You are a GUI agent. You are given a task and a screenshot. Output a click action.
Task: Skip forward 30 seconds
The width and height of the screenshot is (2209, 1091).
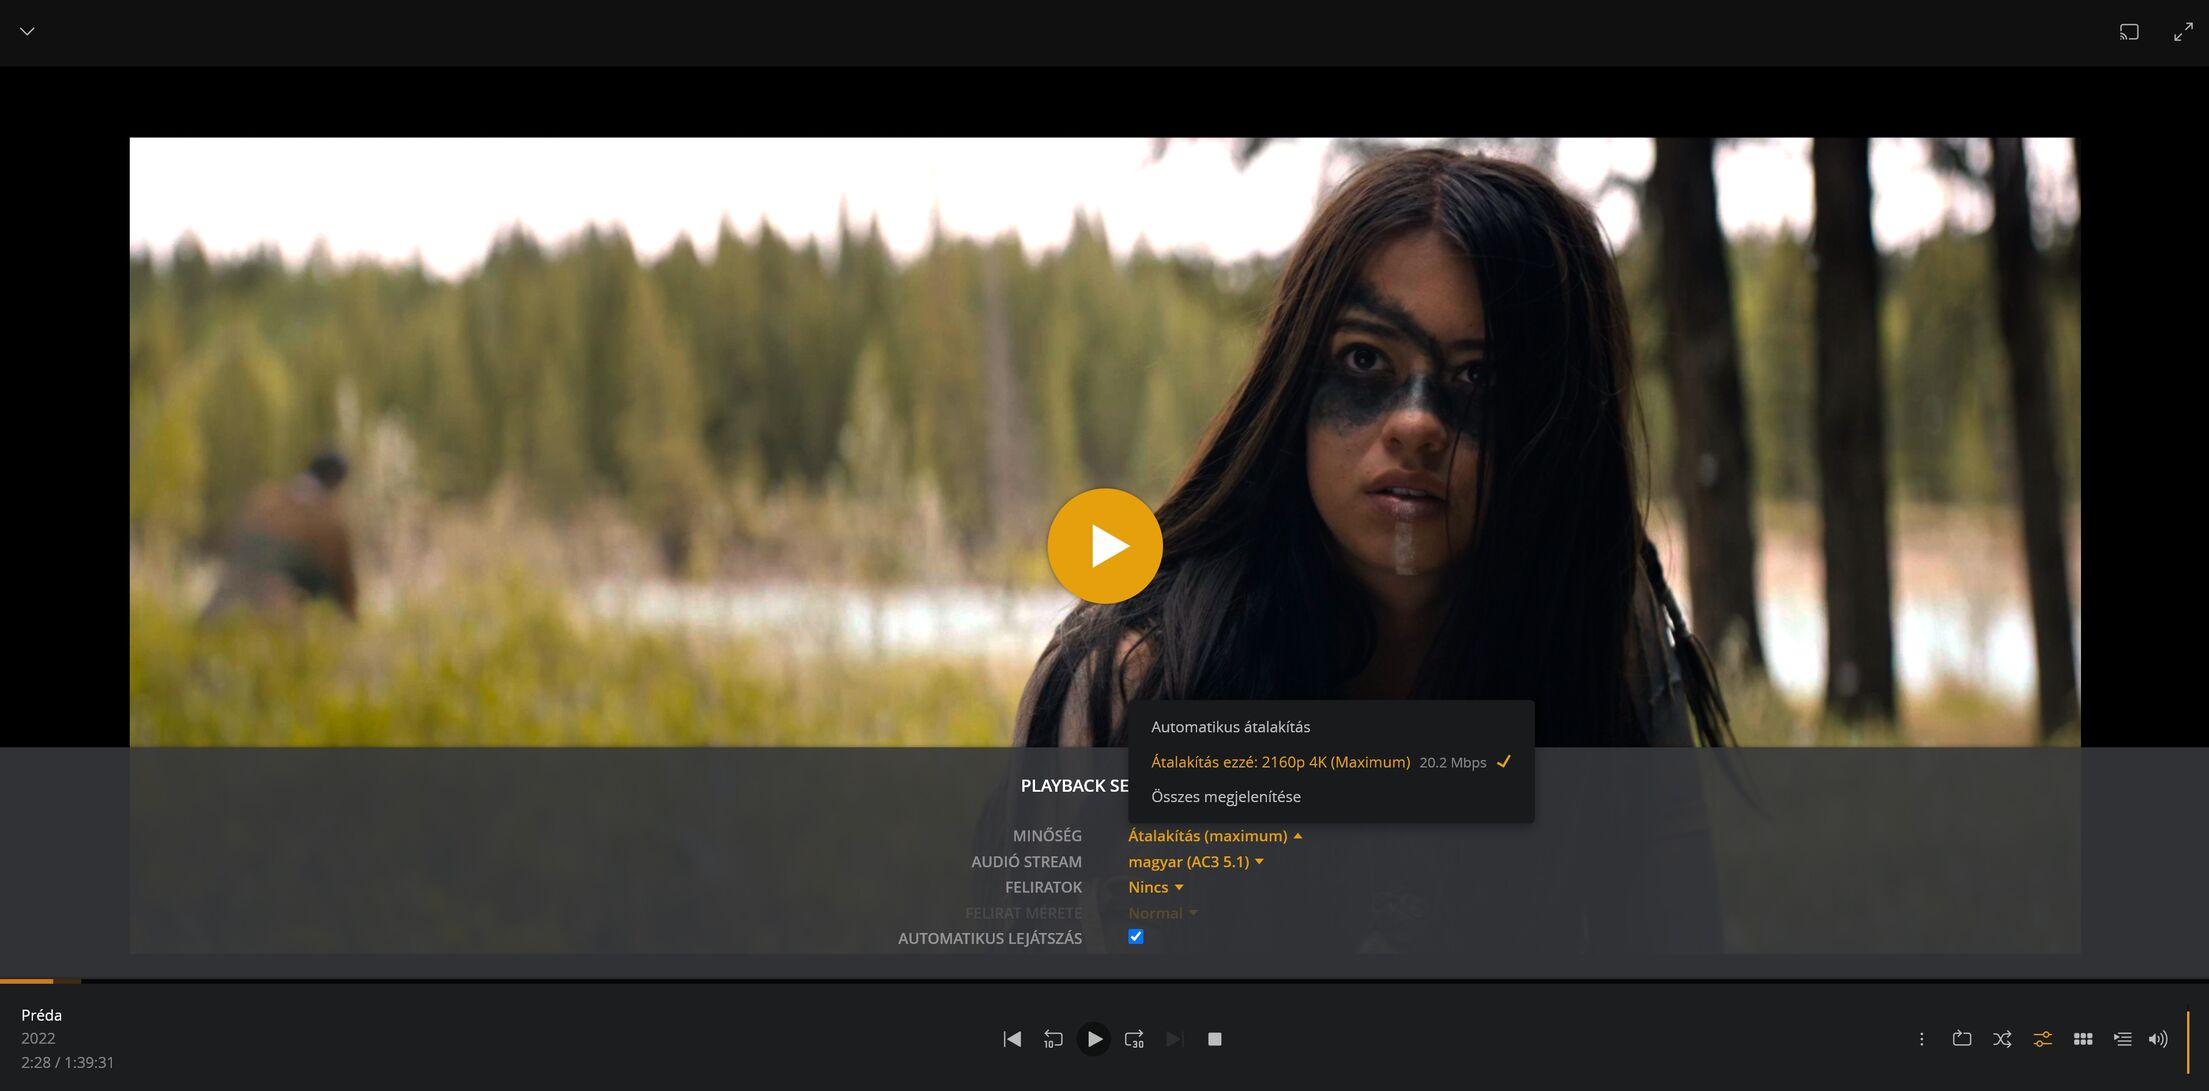pos(1134,1039)
